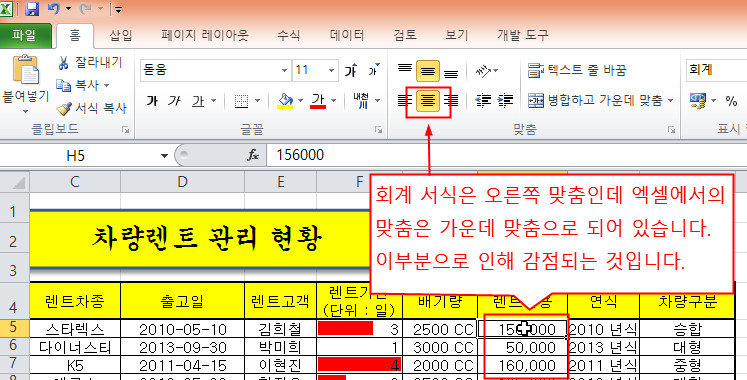
Task: Open the 파일 tab
Action: [25, 35]
